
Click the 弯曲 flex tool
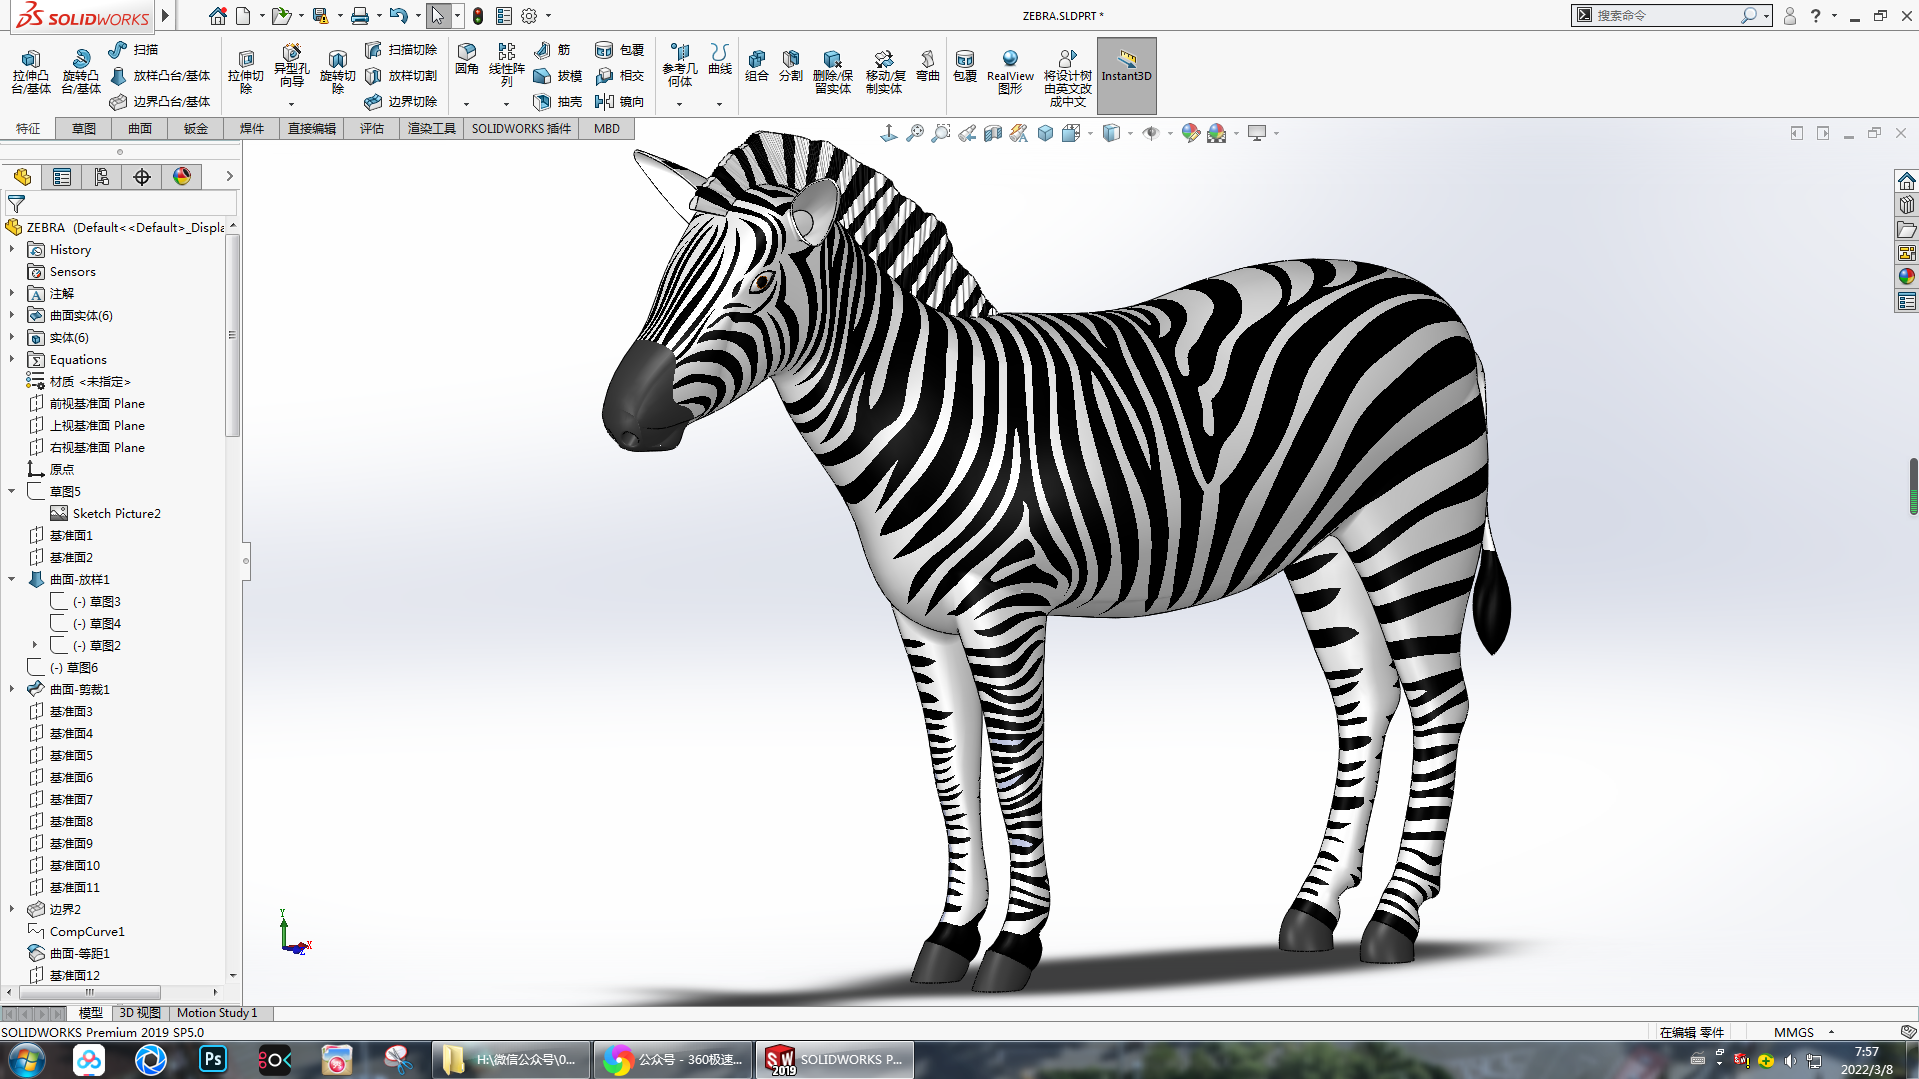pos(928,66)
